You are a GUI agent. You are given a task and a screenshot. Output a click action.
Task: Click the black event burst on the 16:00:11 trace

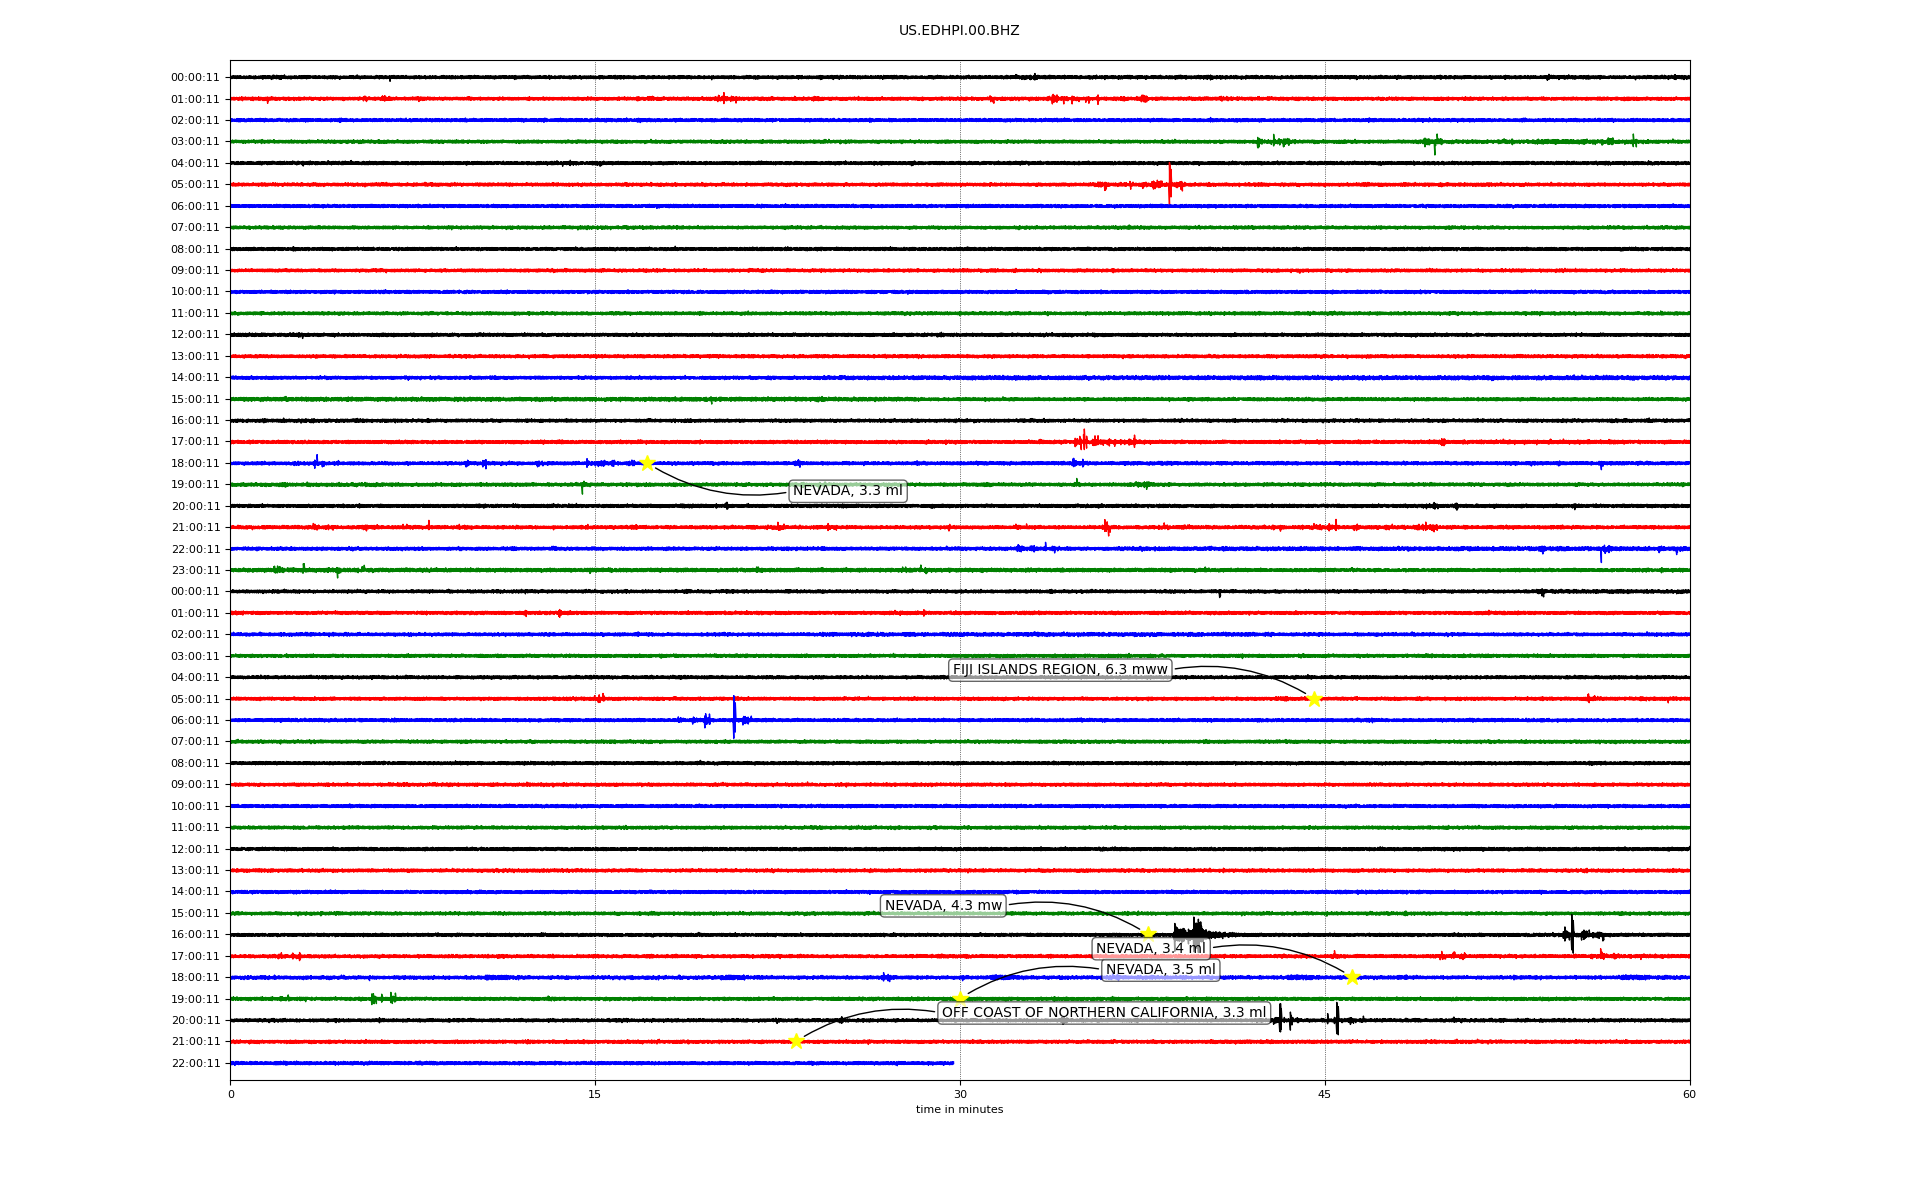[x=1194, y=931]
